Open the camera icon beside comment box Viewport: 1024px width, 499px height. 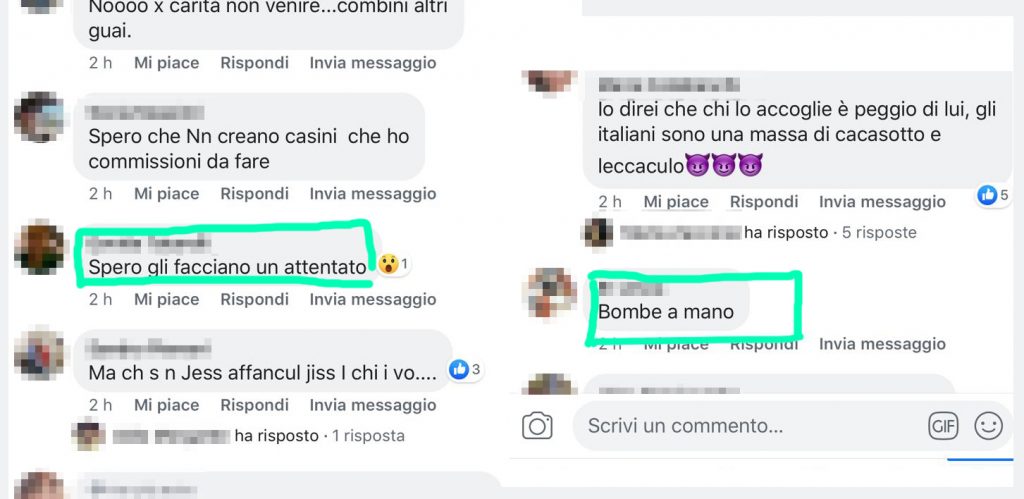[537, 427]
